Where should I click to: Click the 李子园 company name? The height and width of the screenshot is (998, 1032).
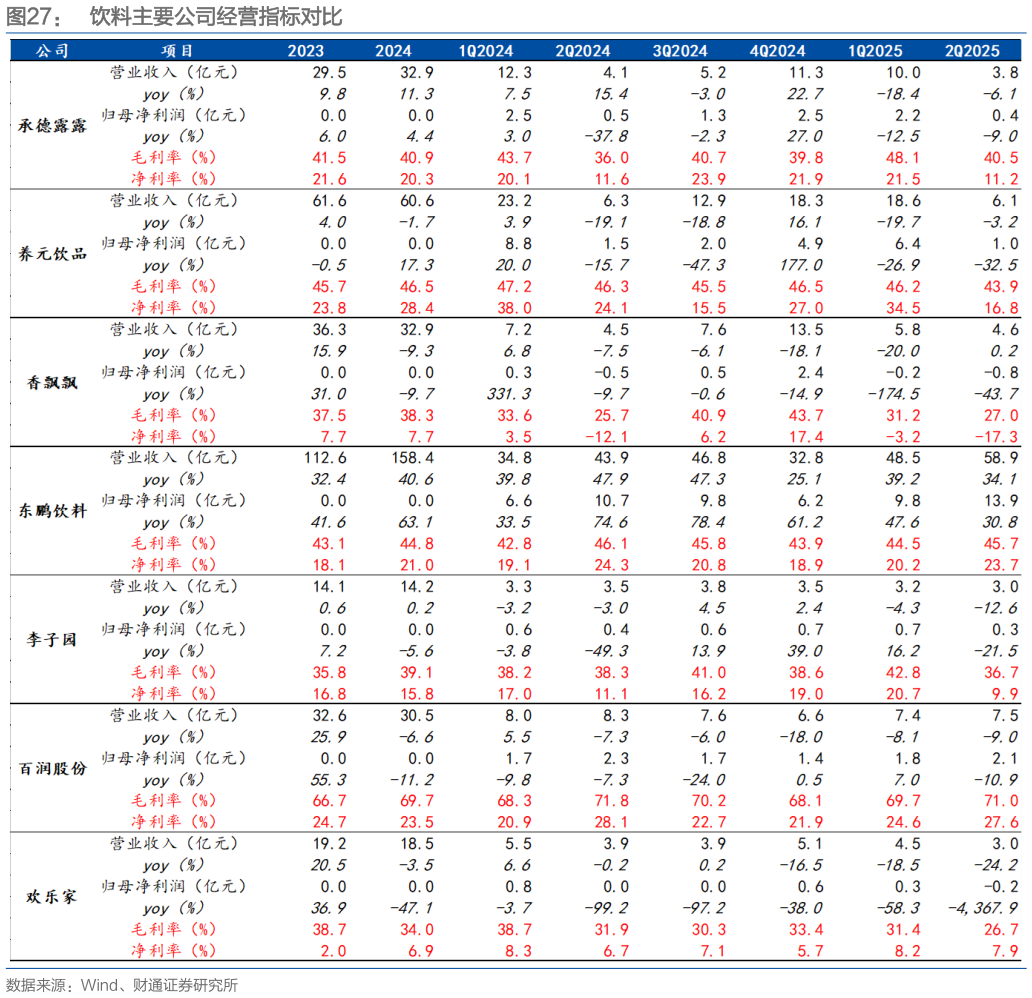coord(53,639)
